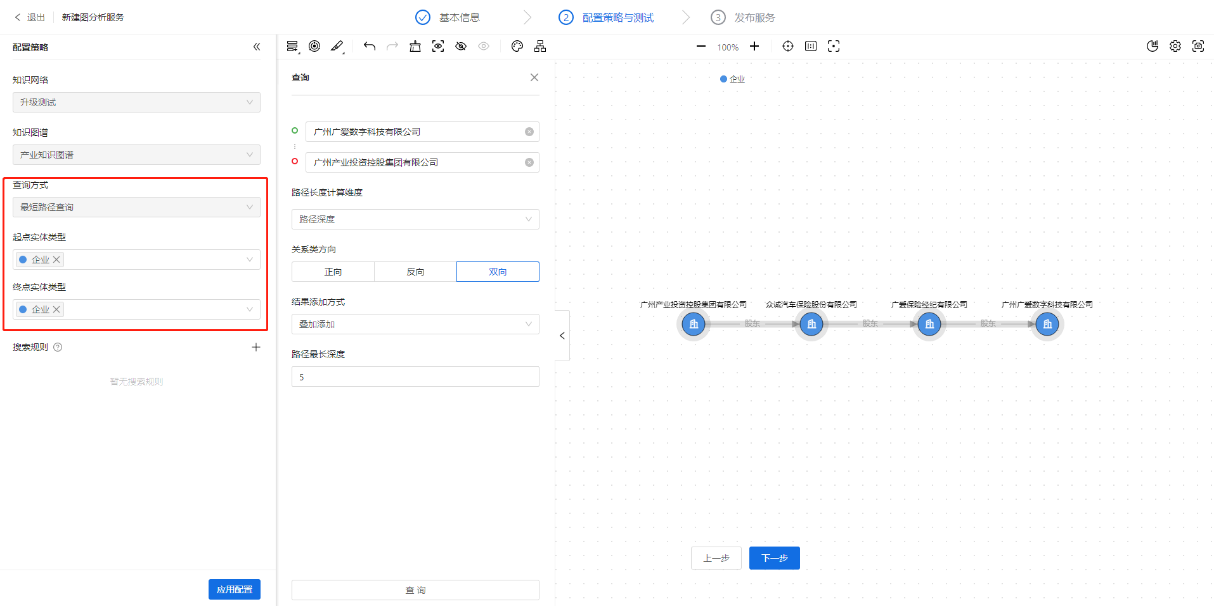This screenshot has height=606, width=1214.
Task: Close the 查询 panel
Action: pyautogui.click(x=534, y=77)
